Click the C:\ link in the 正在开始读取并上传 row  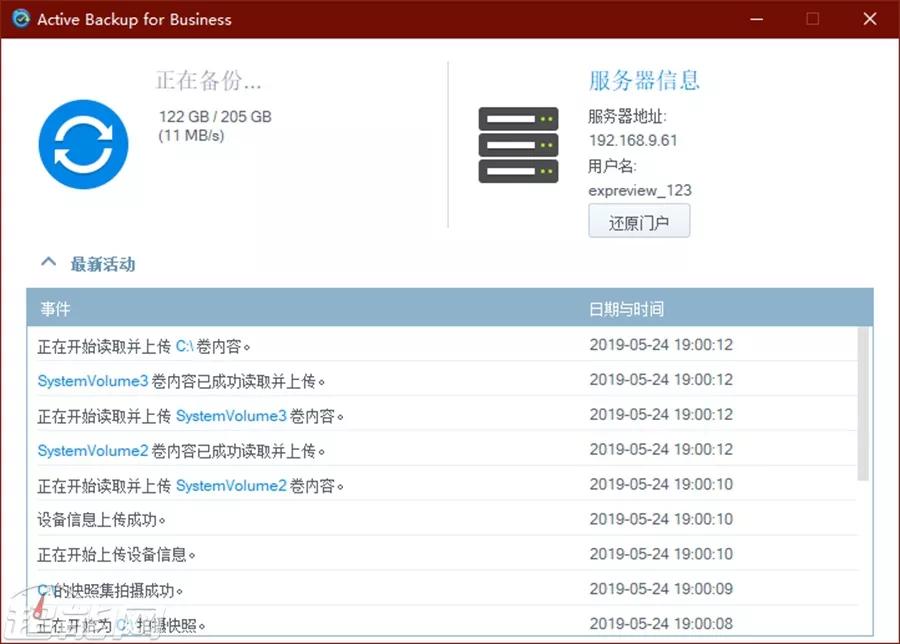[184, 346]
